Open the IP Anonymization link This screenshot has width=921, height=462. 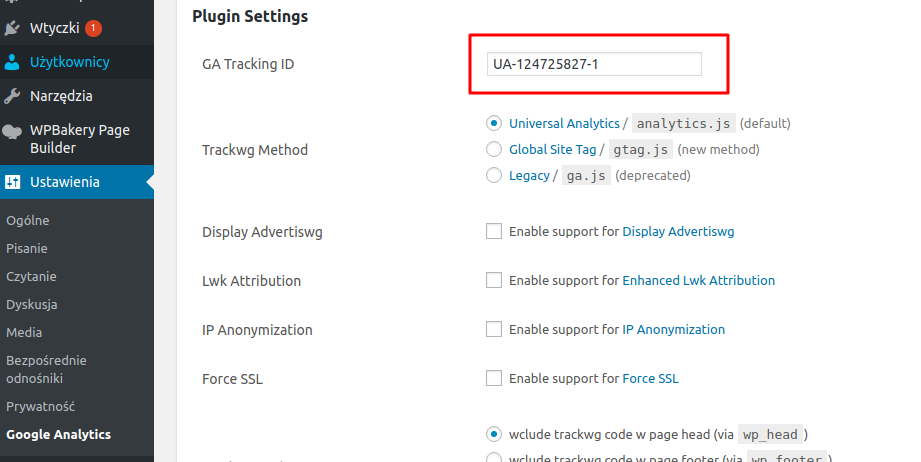click(674, 329)
